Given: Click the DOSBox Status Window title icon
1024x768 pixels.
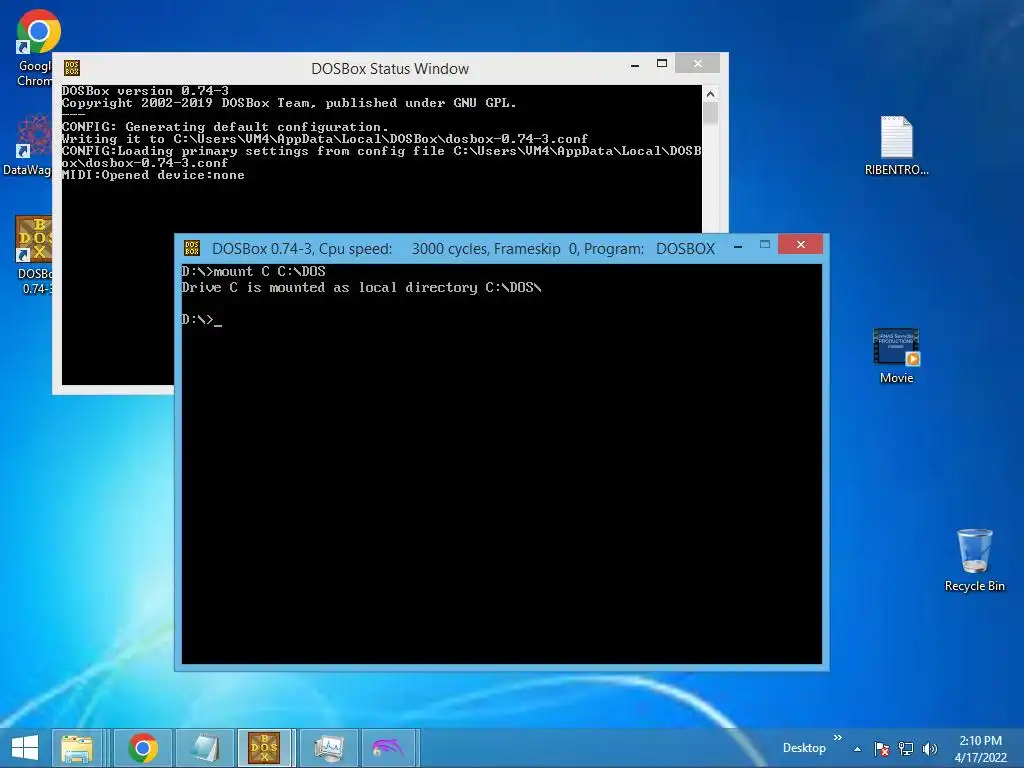Looking at the screenshot, I should (x=72, y=68).
